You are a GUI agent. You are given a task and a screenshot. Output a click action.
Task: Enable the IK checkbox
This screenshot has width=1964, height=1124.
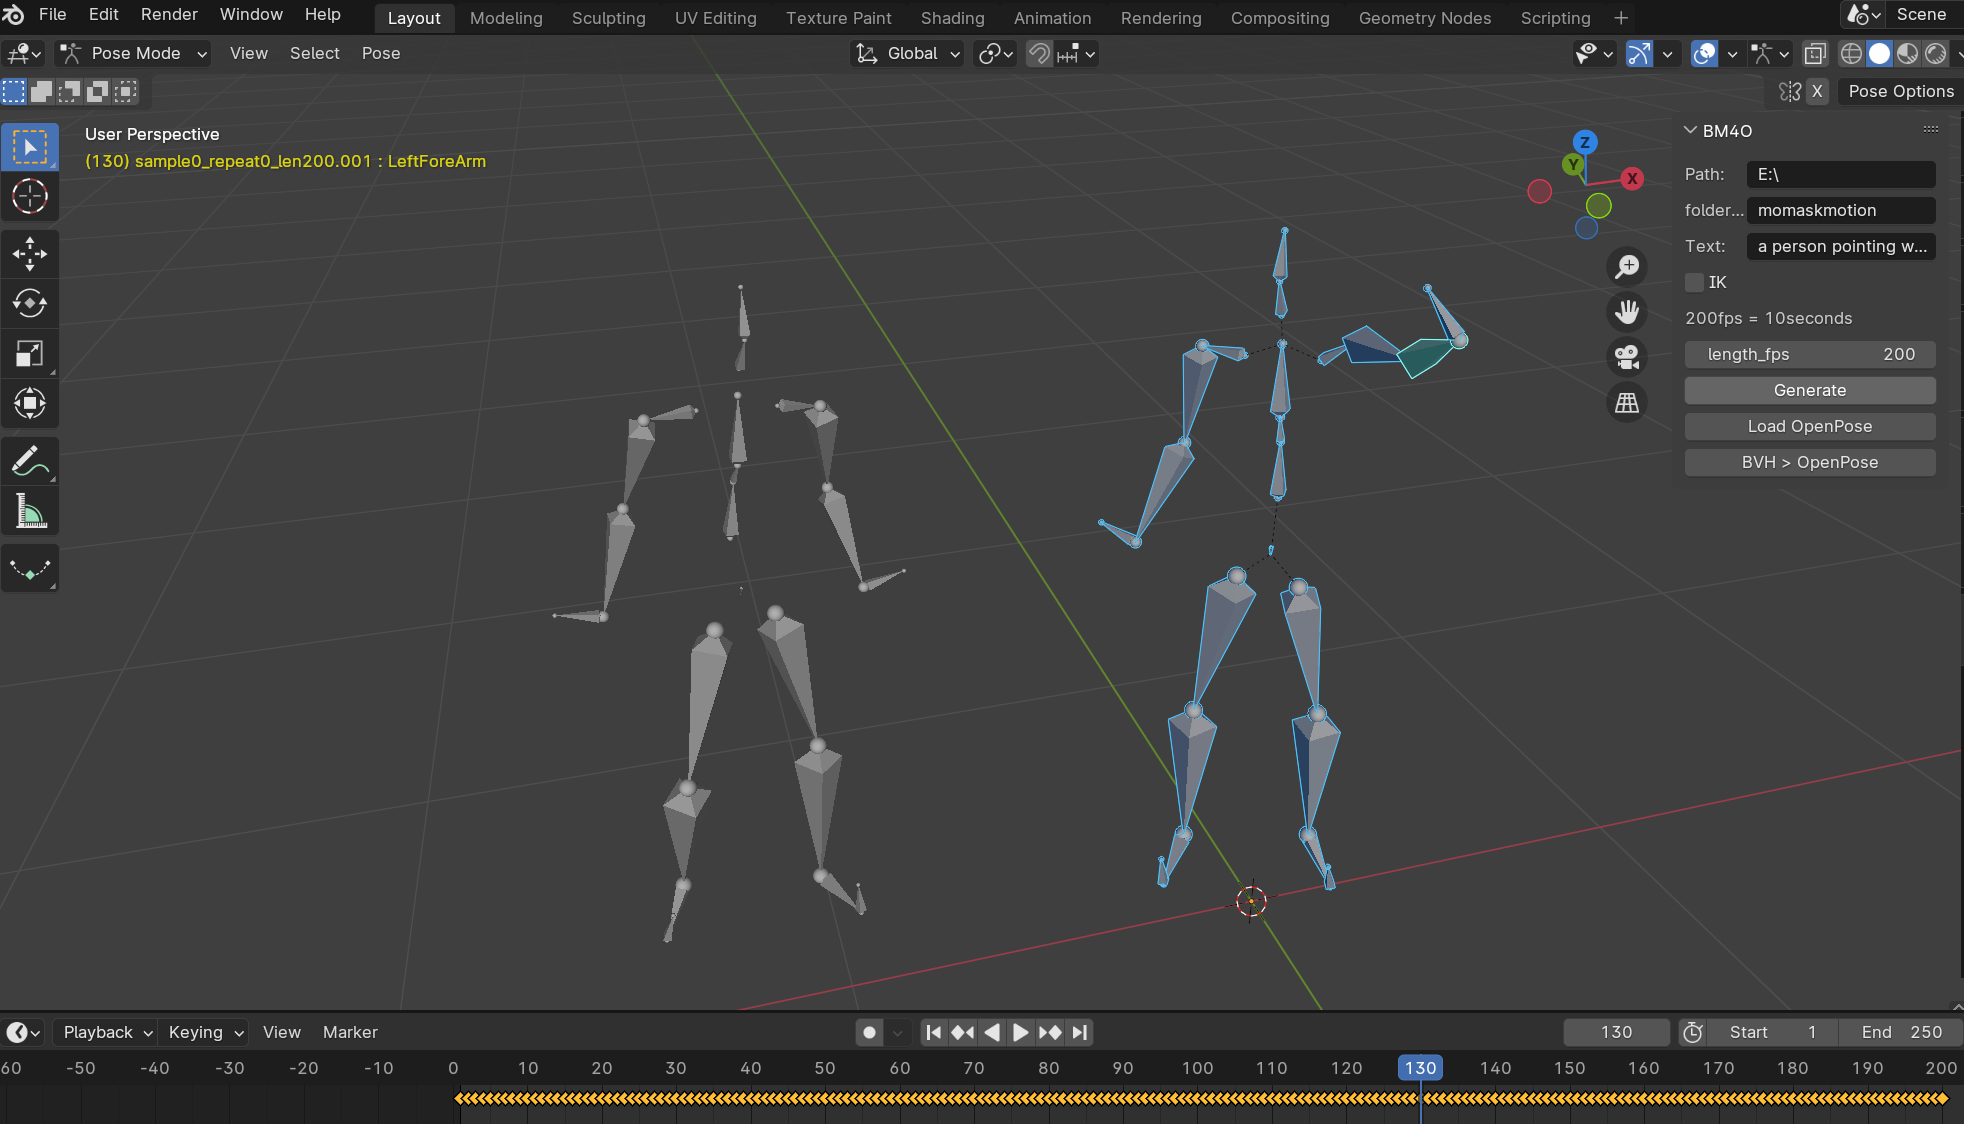coord(1694,283)
